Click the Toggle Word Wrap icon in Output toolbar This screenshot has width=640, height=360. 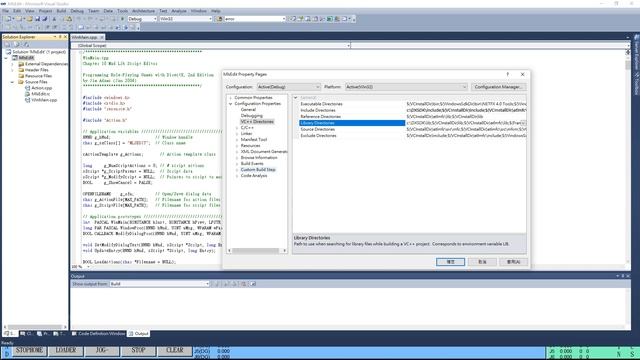click(253, 284)
